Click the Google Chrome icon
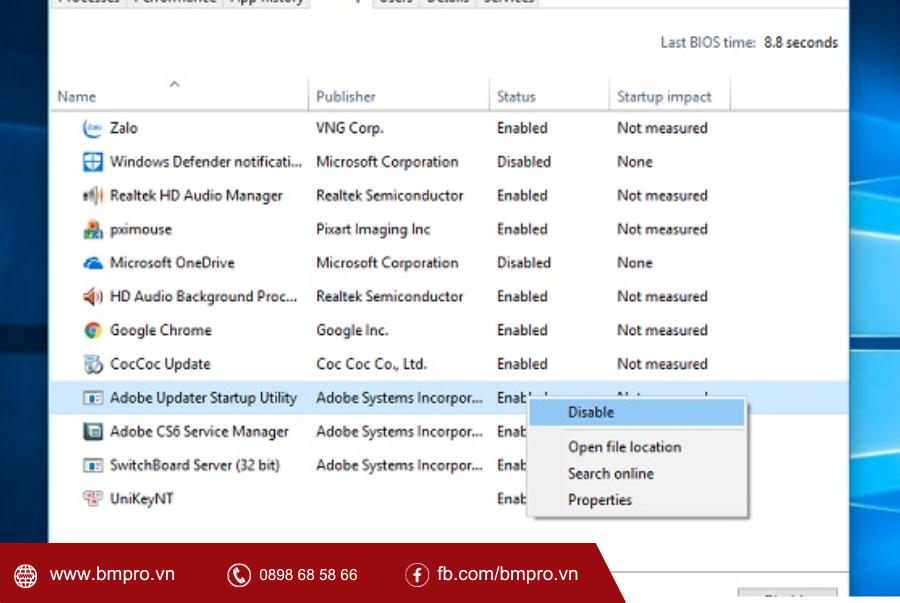This screenshot has width=900, height=603. [x=92, y=330]
